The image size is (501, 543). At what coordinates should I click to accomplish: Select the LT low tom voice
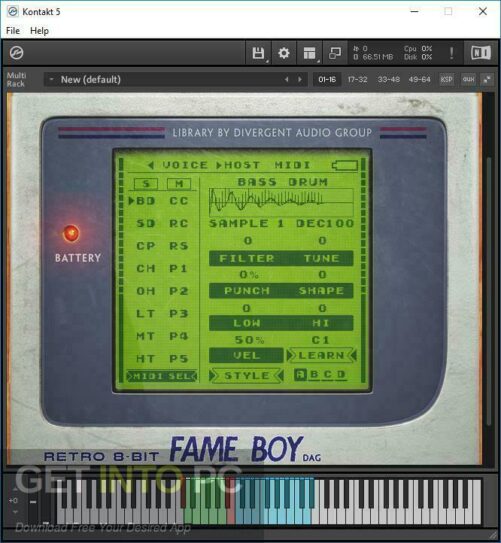click(x=145, y=313)
